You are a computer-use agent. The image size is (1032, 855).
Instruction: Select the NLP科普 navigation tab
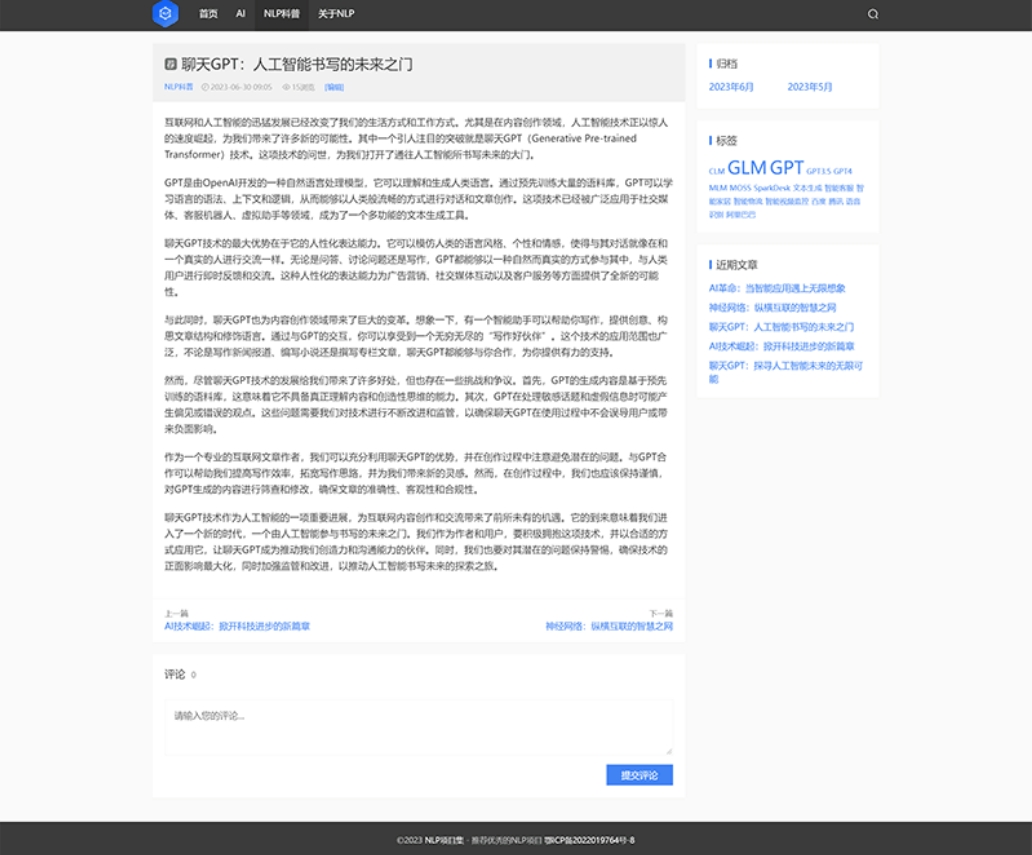[281, 13]
